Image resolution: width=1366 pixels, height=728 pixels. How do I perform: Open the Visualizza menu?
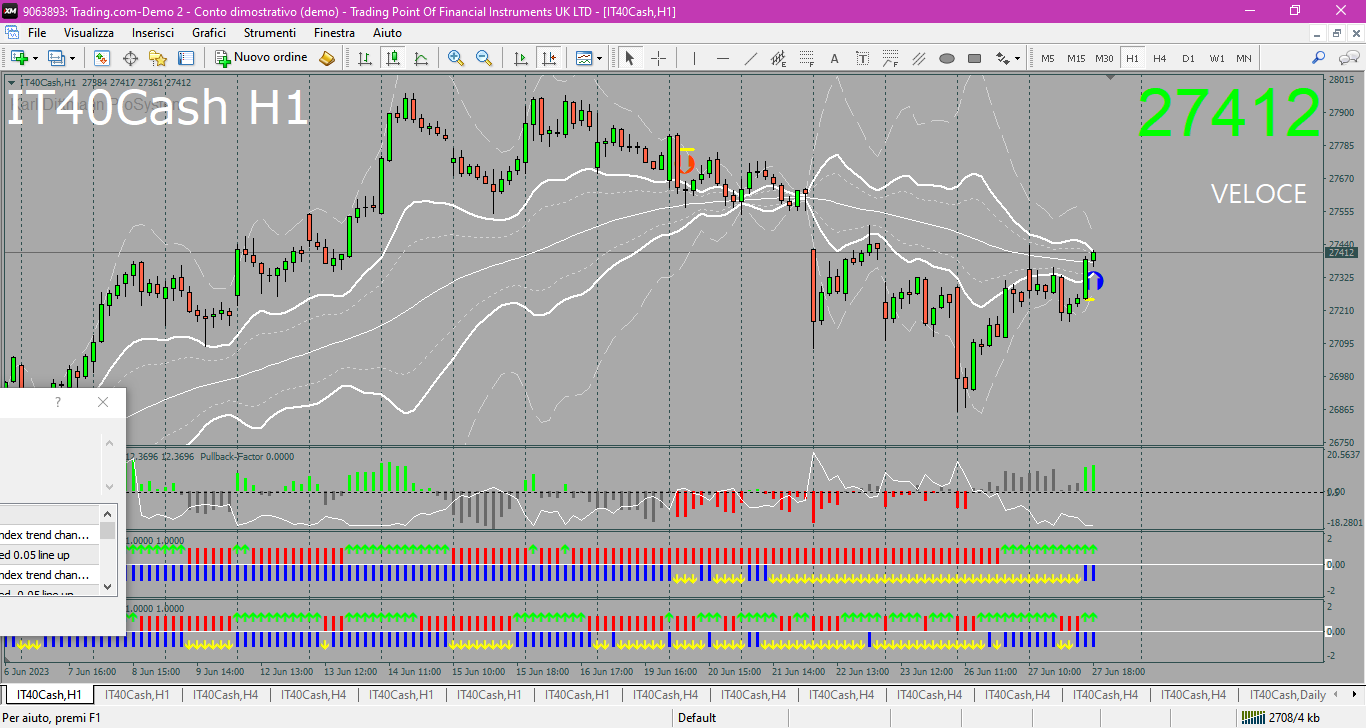(89, 33)
